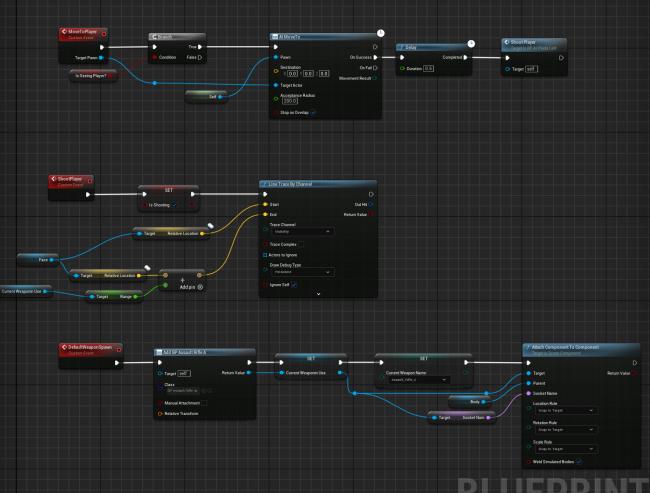Screen dimensions: 650x493
Task: Click the SET Current Weapon Use node title
Action: [311, 358]
